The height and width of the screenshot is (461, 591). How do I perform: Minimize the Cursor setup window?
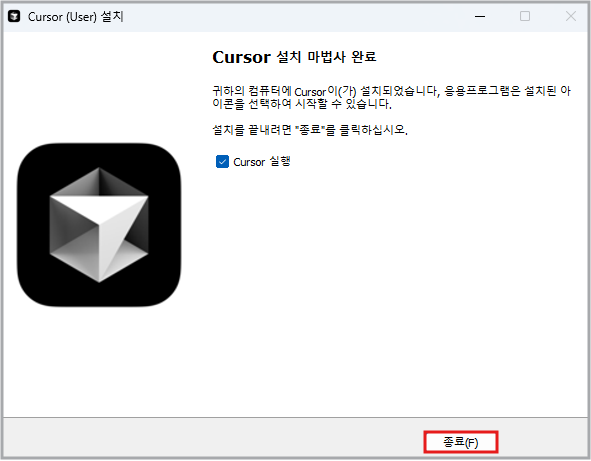point(480,17)
